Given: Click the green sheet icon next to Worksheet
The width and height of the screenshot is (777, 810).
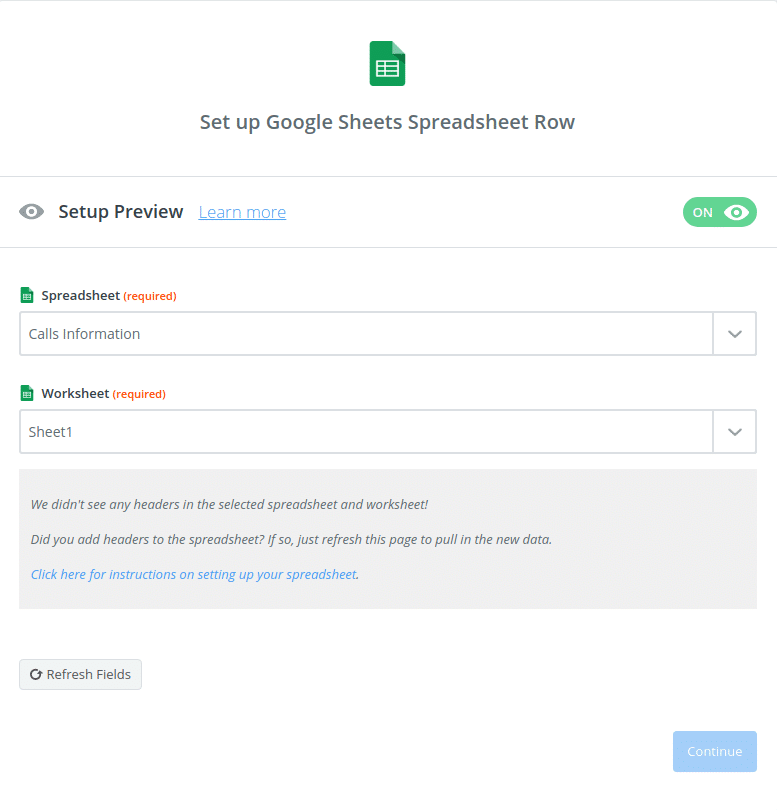Looking at the screenshot, I should tap(26, 393).
